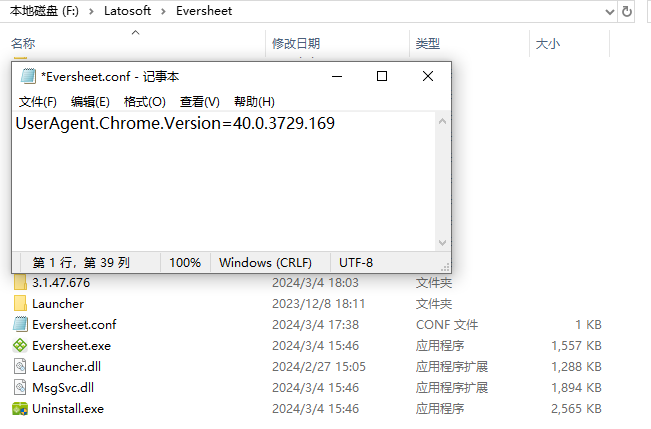The height and width of the screenshot is (429, 651).
Task: Click the Launcher folder icon
Action: (20, 304)
